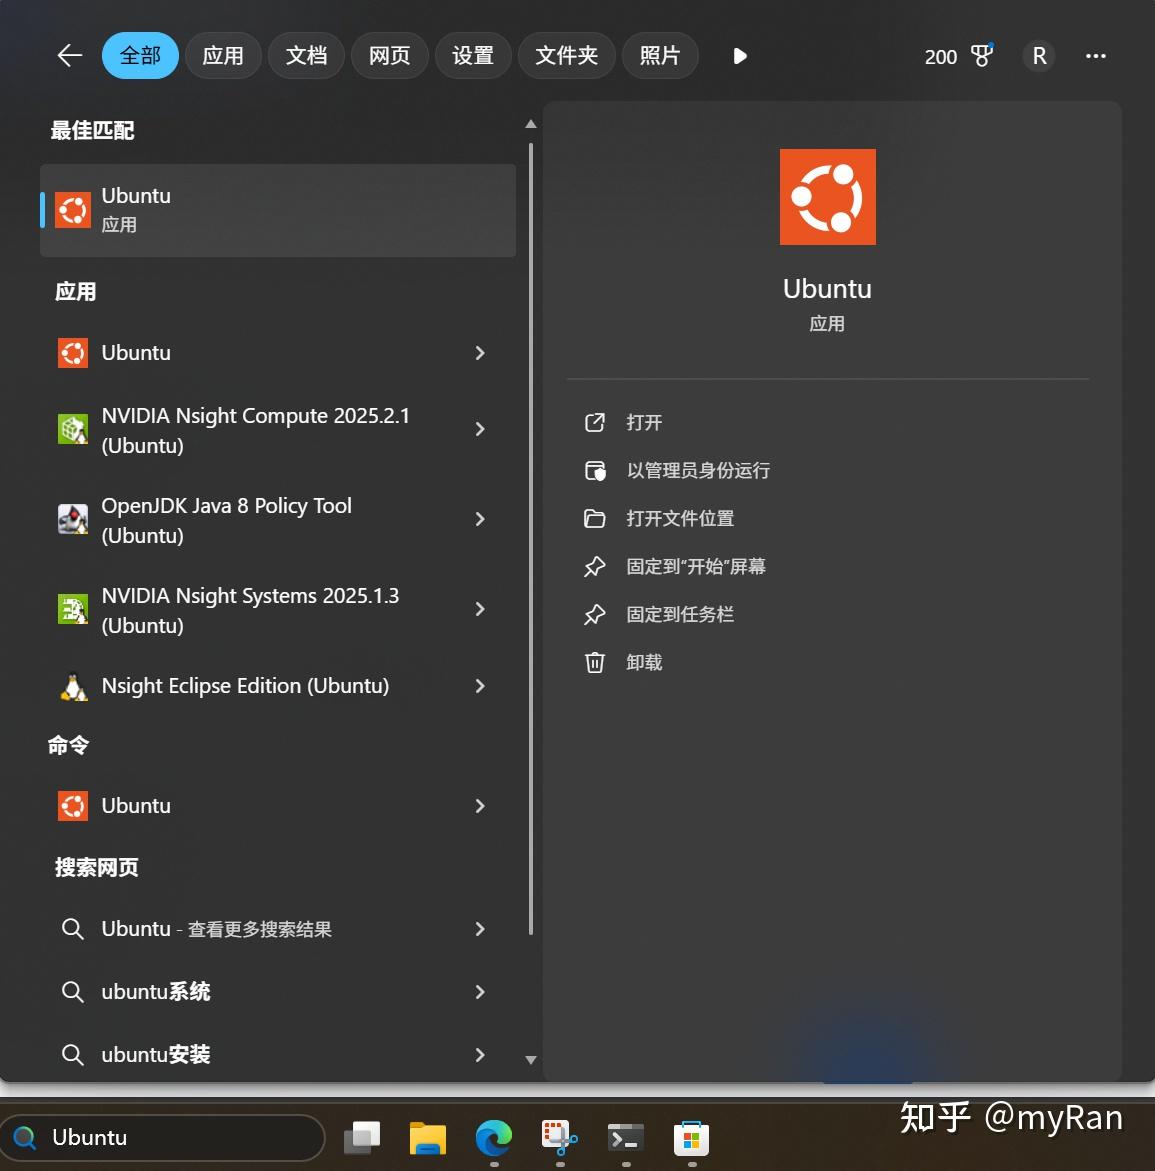Screen dimensions: 1155x1171
Task: Open NVIDIA Nsight Compute 2025.2.1
Action: 255,429
